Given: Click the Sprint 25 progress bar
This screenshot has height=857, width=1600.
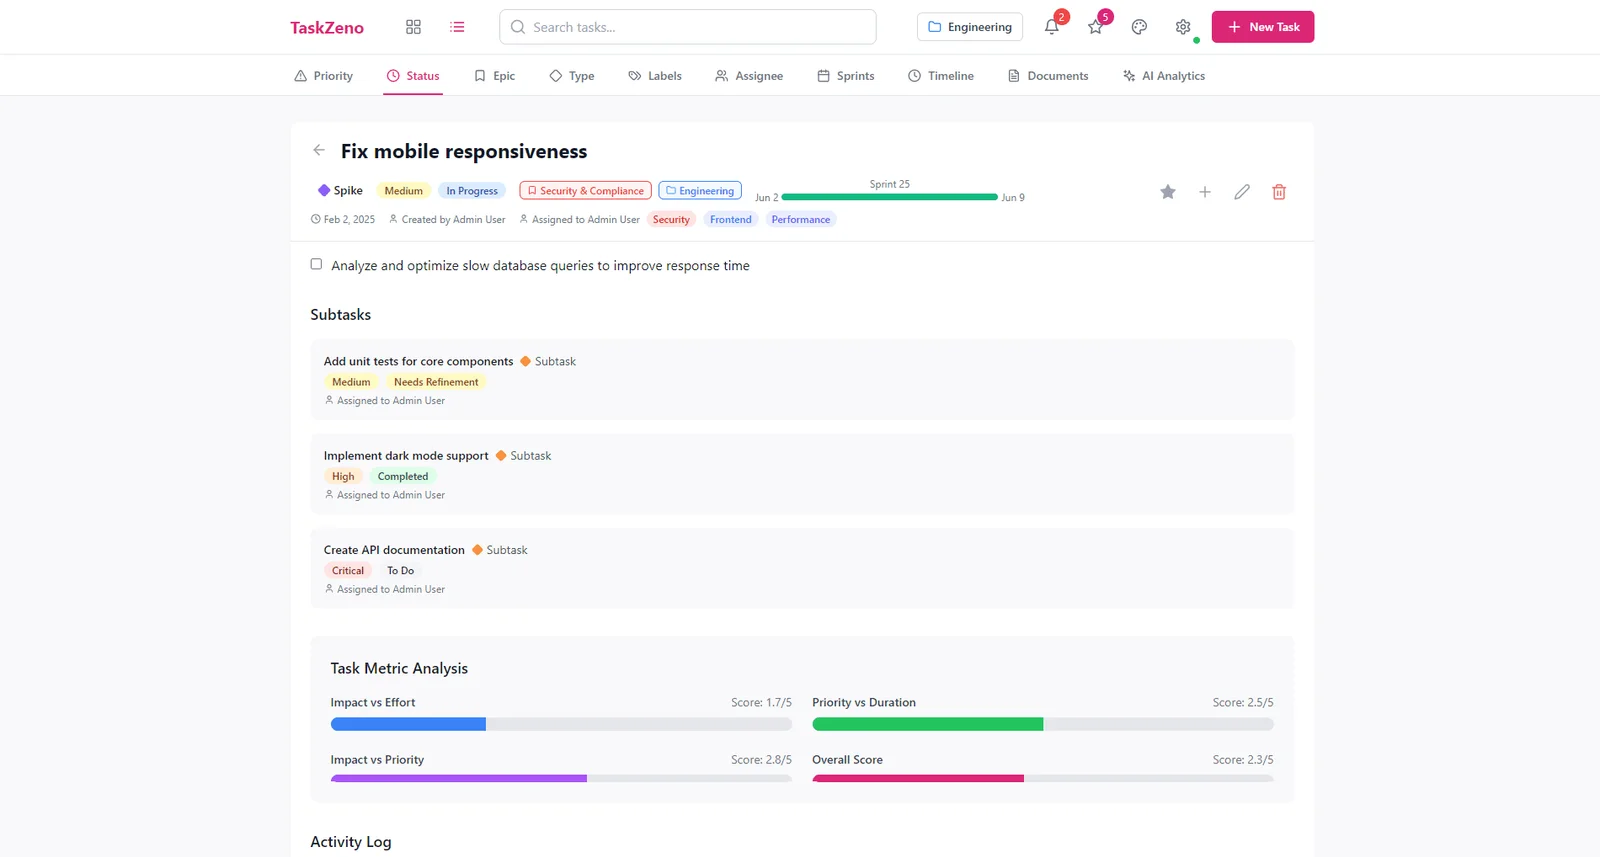Looking at the screenshot, I should point(889,197).
